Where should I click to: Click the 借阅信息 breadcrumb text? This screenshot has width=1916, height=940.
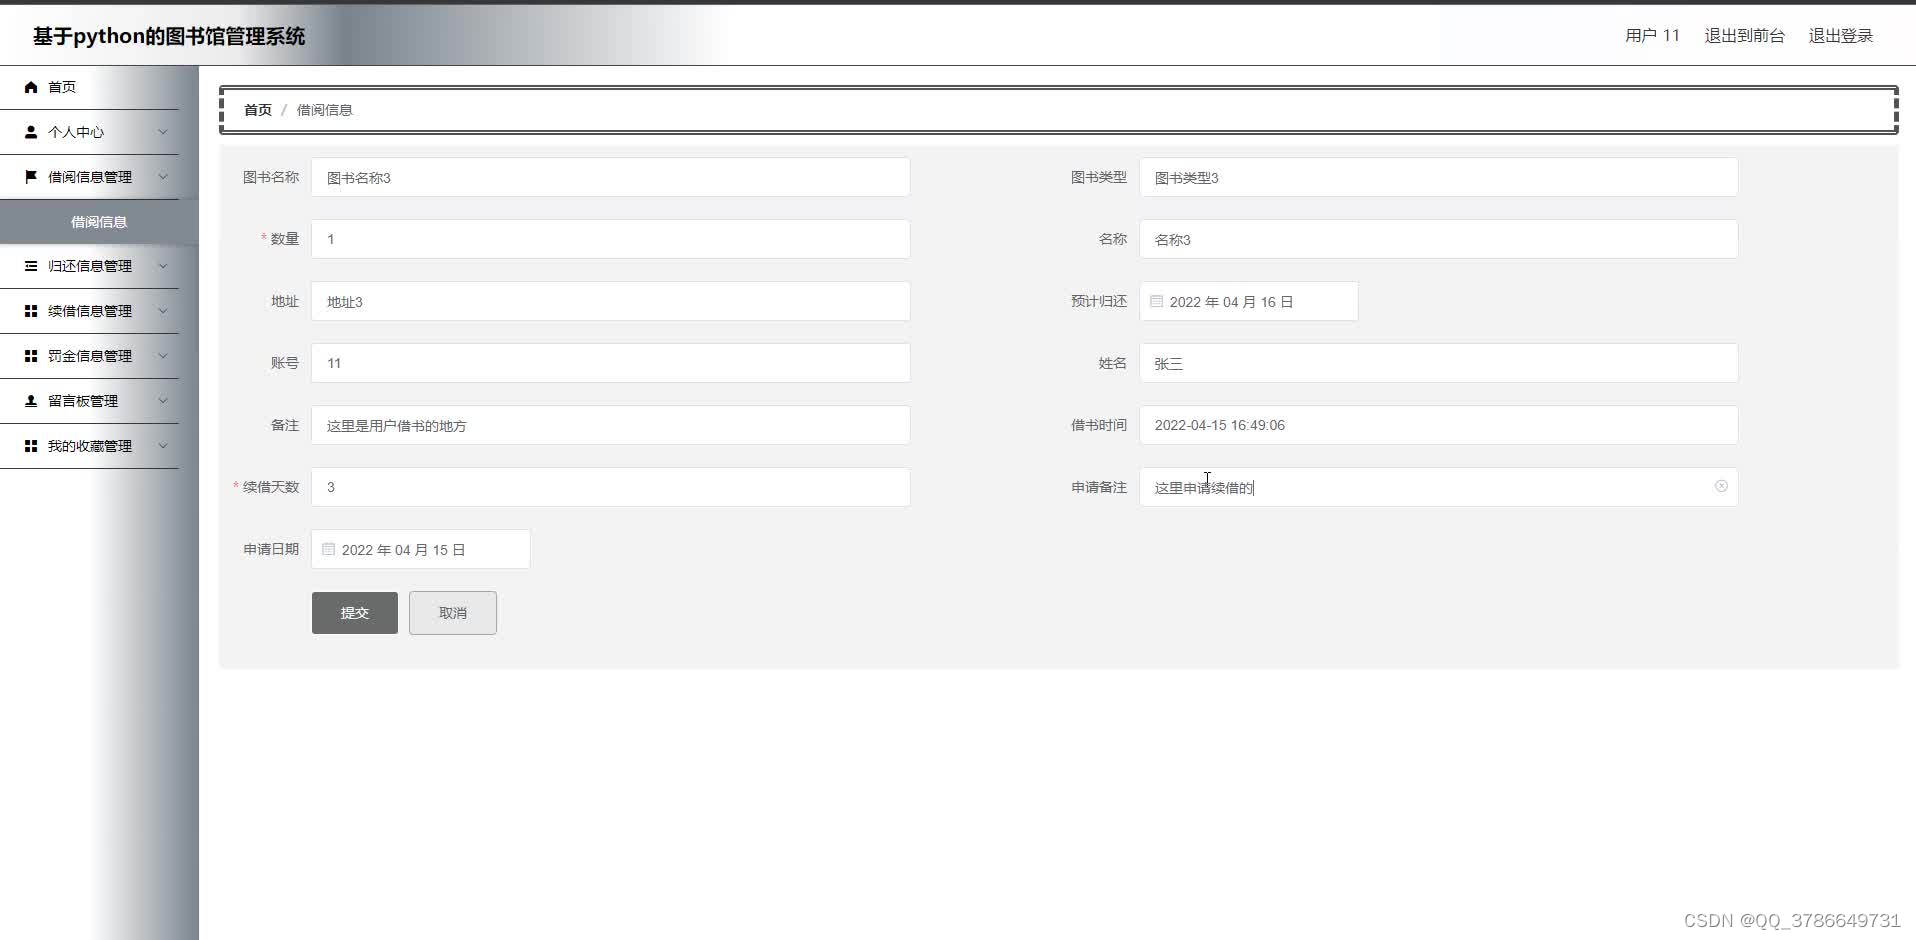[x=324, y=110]
